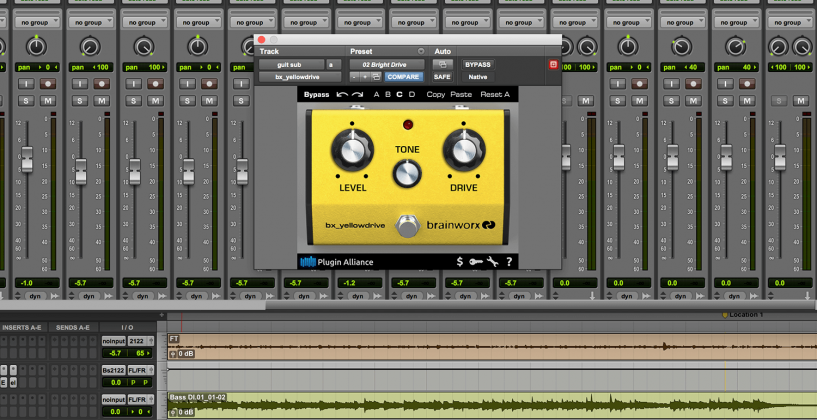
Task: Toggle the BYPASS button in plugin header
Action: (x=477, y=65)
